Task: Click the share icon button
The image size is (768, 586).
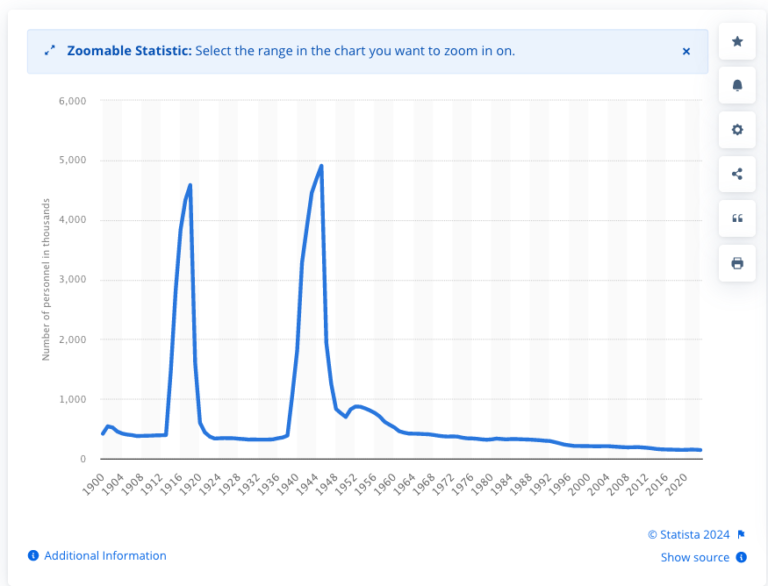Action: click(737, 174)
